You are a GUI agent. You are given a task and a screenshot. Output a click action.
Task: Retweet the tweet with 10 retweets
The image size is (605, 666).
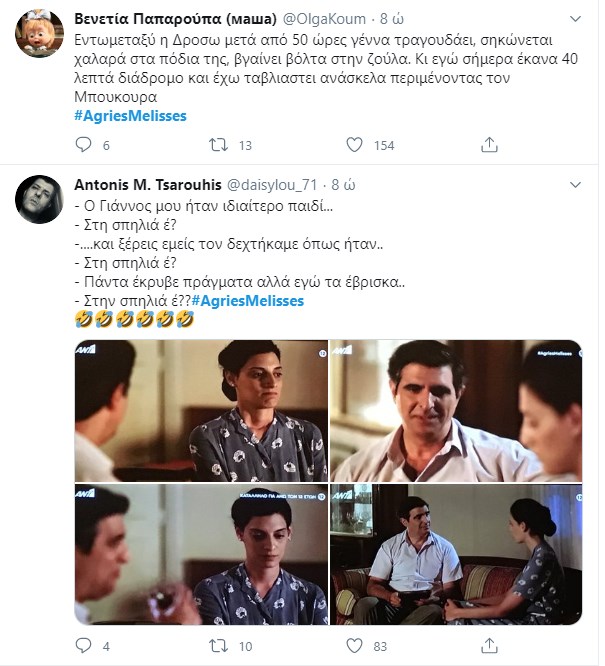(216, 646)
